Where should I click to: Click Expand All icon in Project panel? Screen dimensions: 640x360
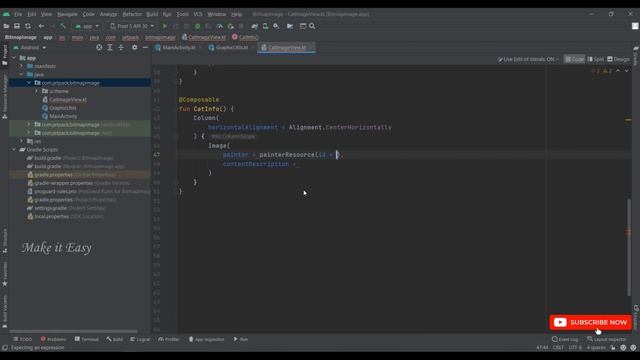click(110, 47)
